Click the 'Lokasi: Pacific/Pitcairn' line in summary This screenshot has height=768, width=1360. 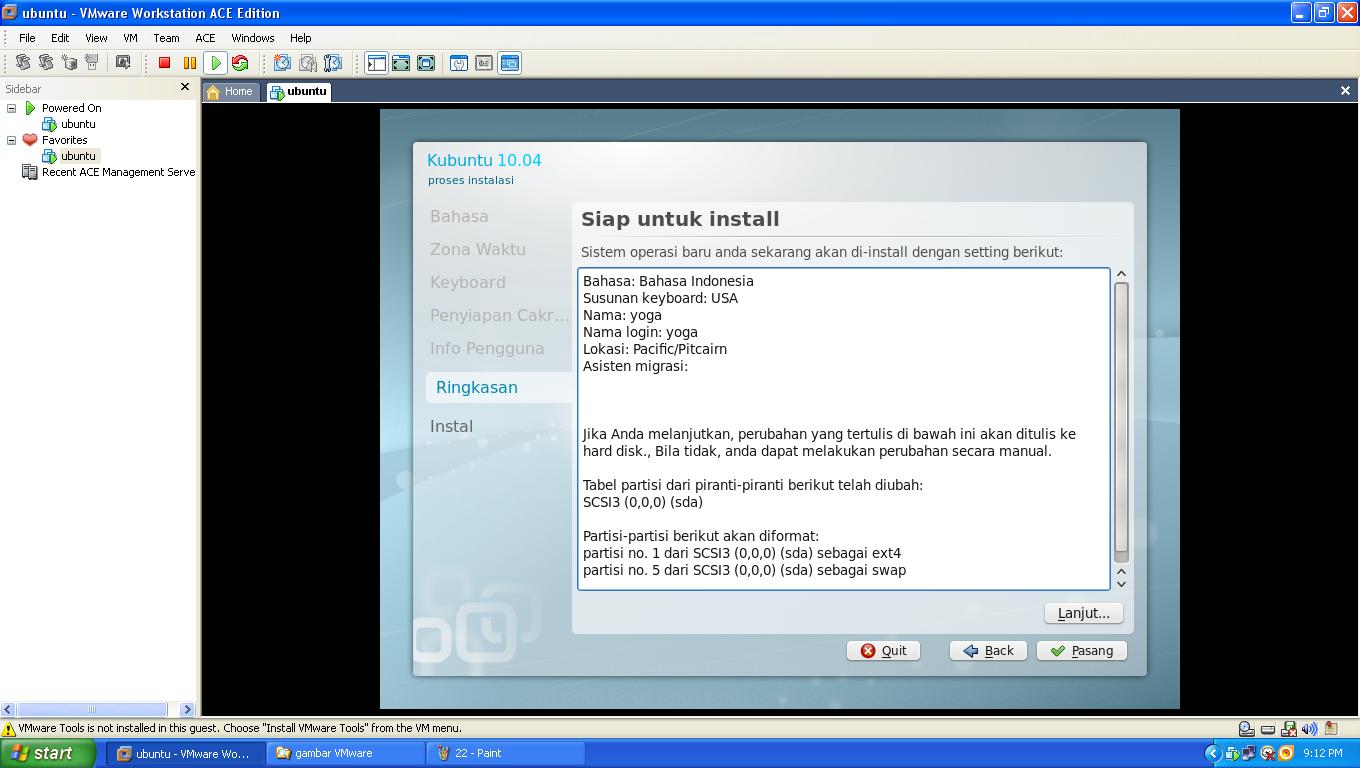(x=655, y=349)
